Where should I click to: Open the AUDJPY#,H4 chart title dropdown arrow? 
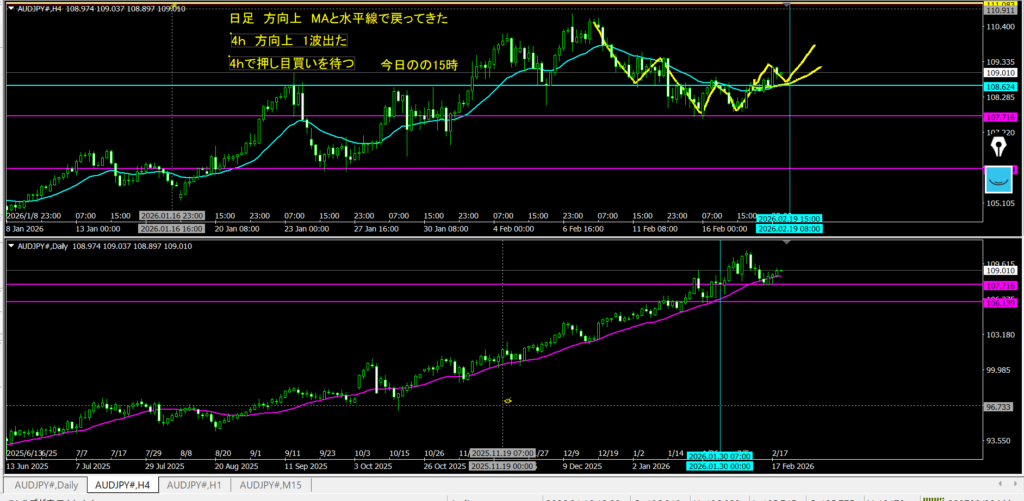click(10, 7)
